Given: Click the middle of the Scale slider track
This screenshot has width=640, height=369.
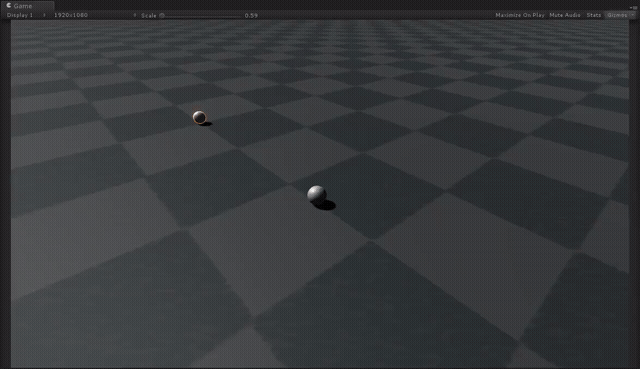Looking at the screenshot, I should point(201,16).
